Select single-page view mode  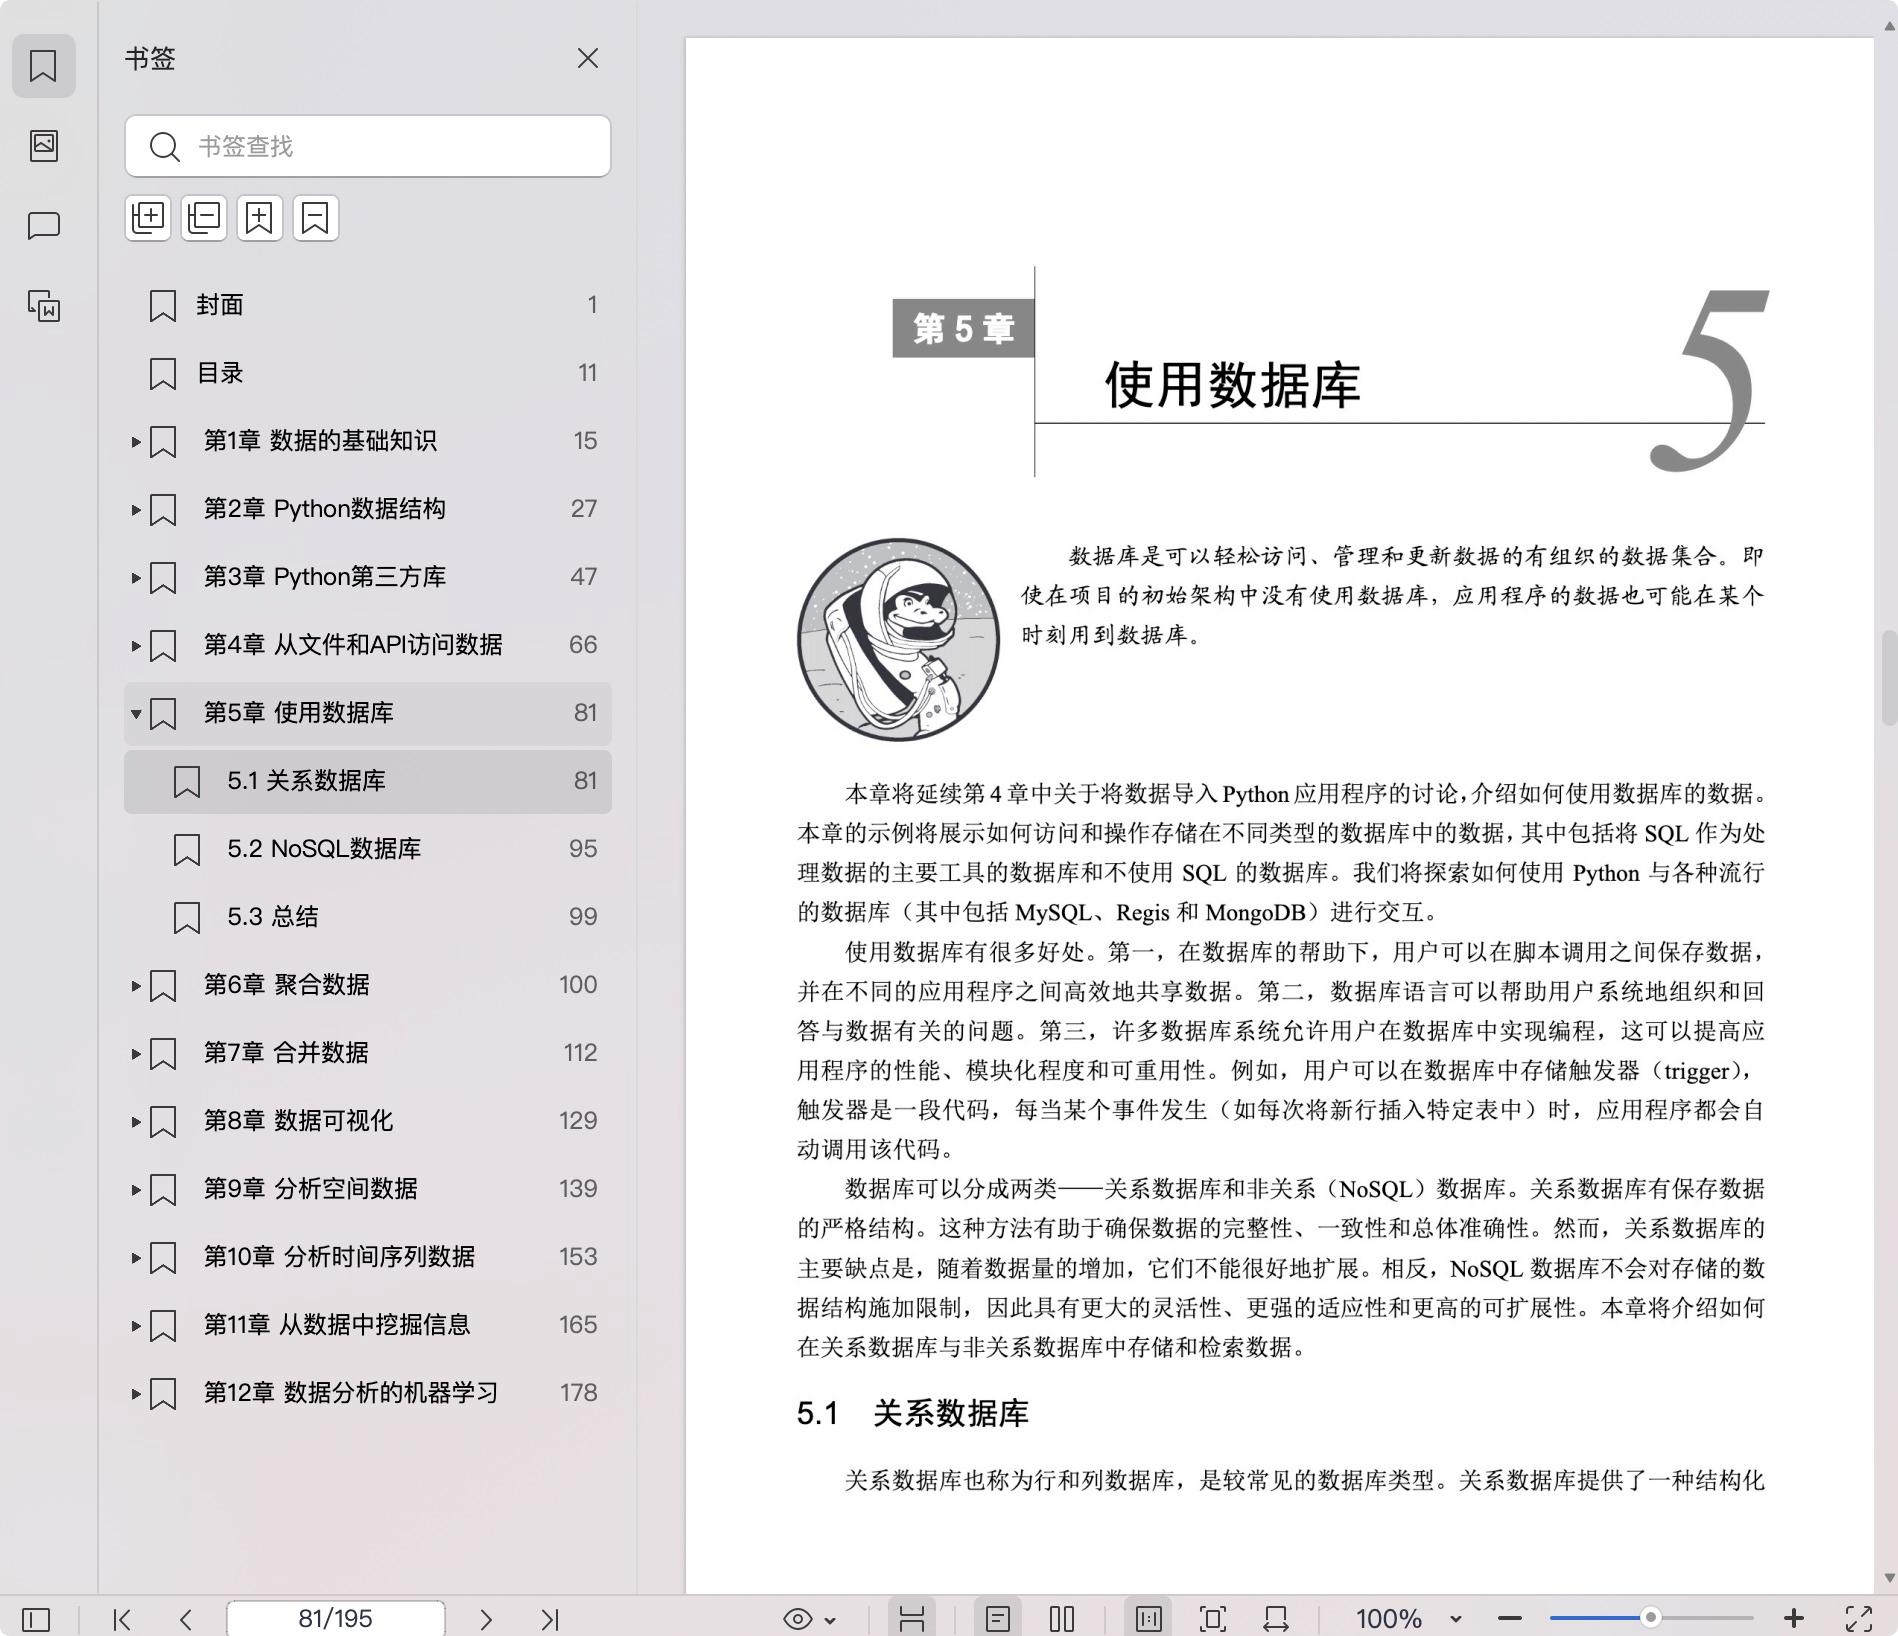[998, 1619]
